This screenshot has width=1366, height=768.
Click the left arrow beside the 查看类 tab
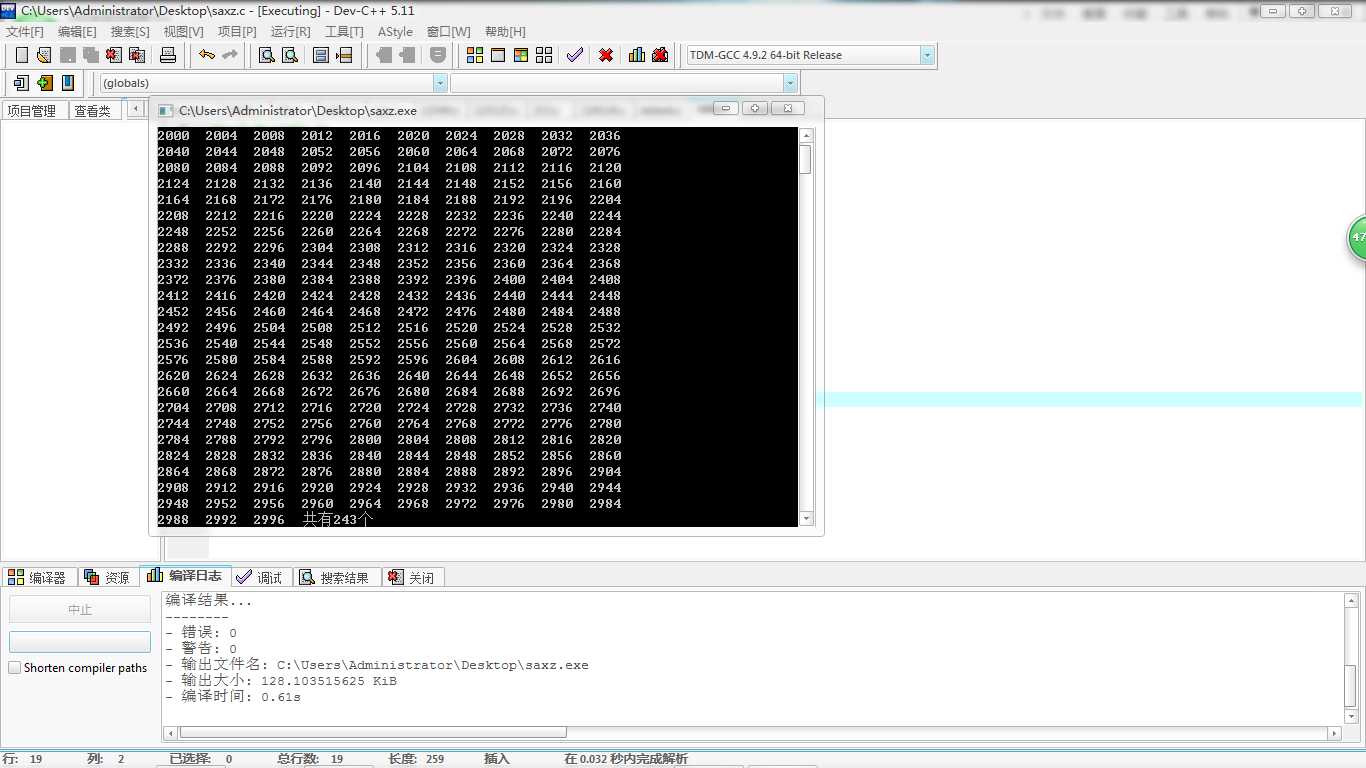point(134,110)
